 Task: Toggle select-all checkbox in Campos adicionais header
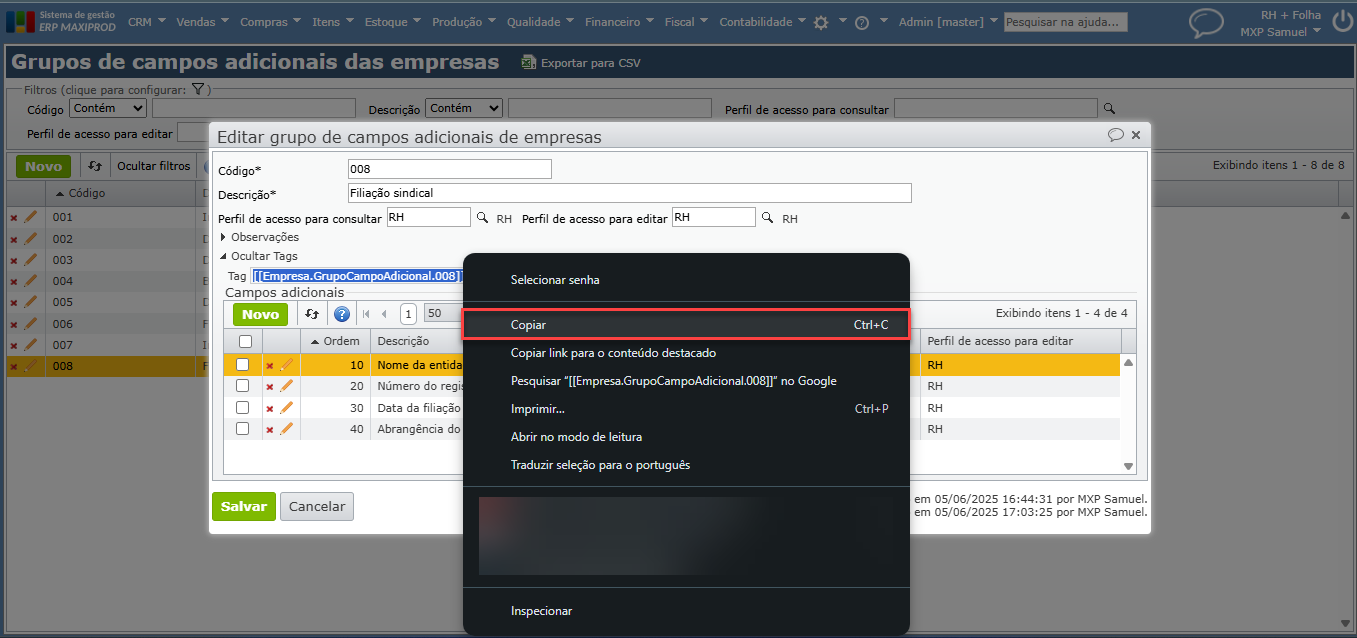tap(245, 341)
